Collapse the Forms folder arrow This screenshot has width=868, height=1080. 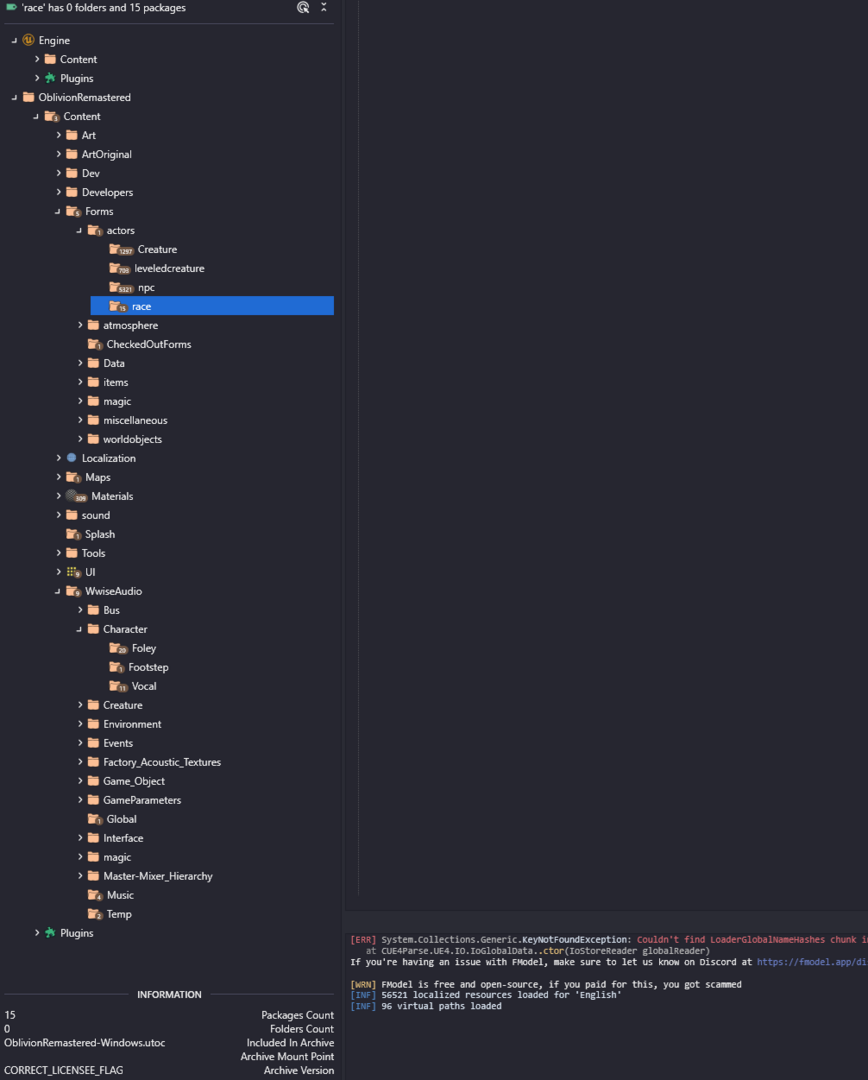tap(58, 211)
